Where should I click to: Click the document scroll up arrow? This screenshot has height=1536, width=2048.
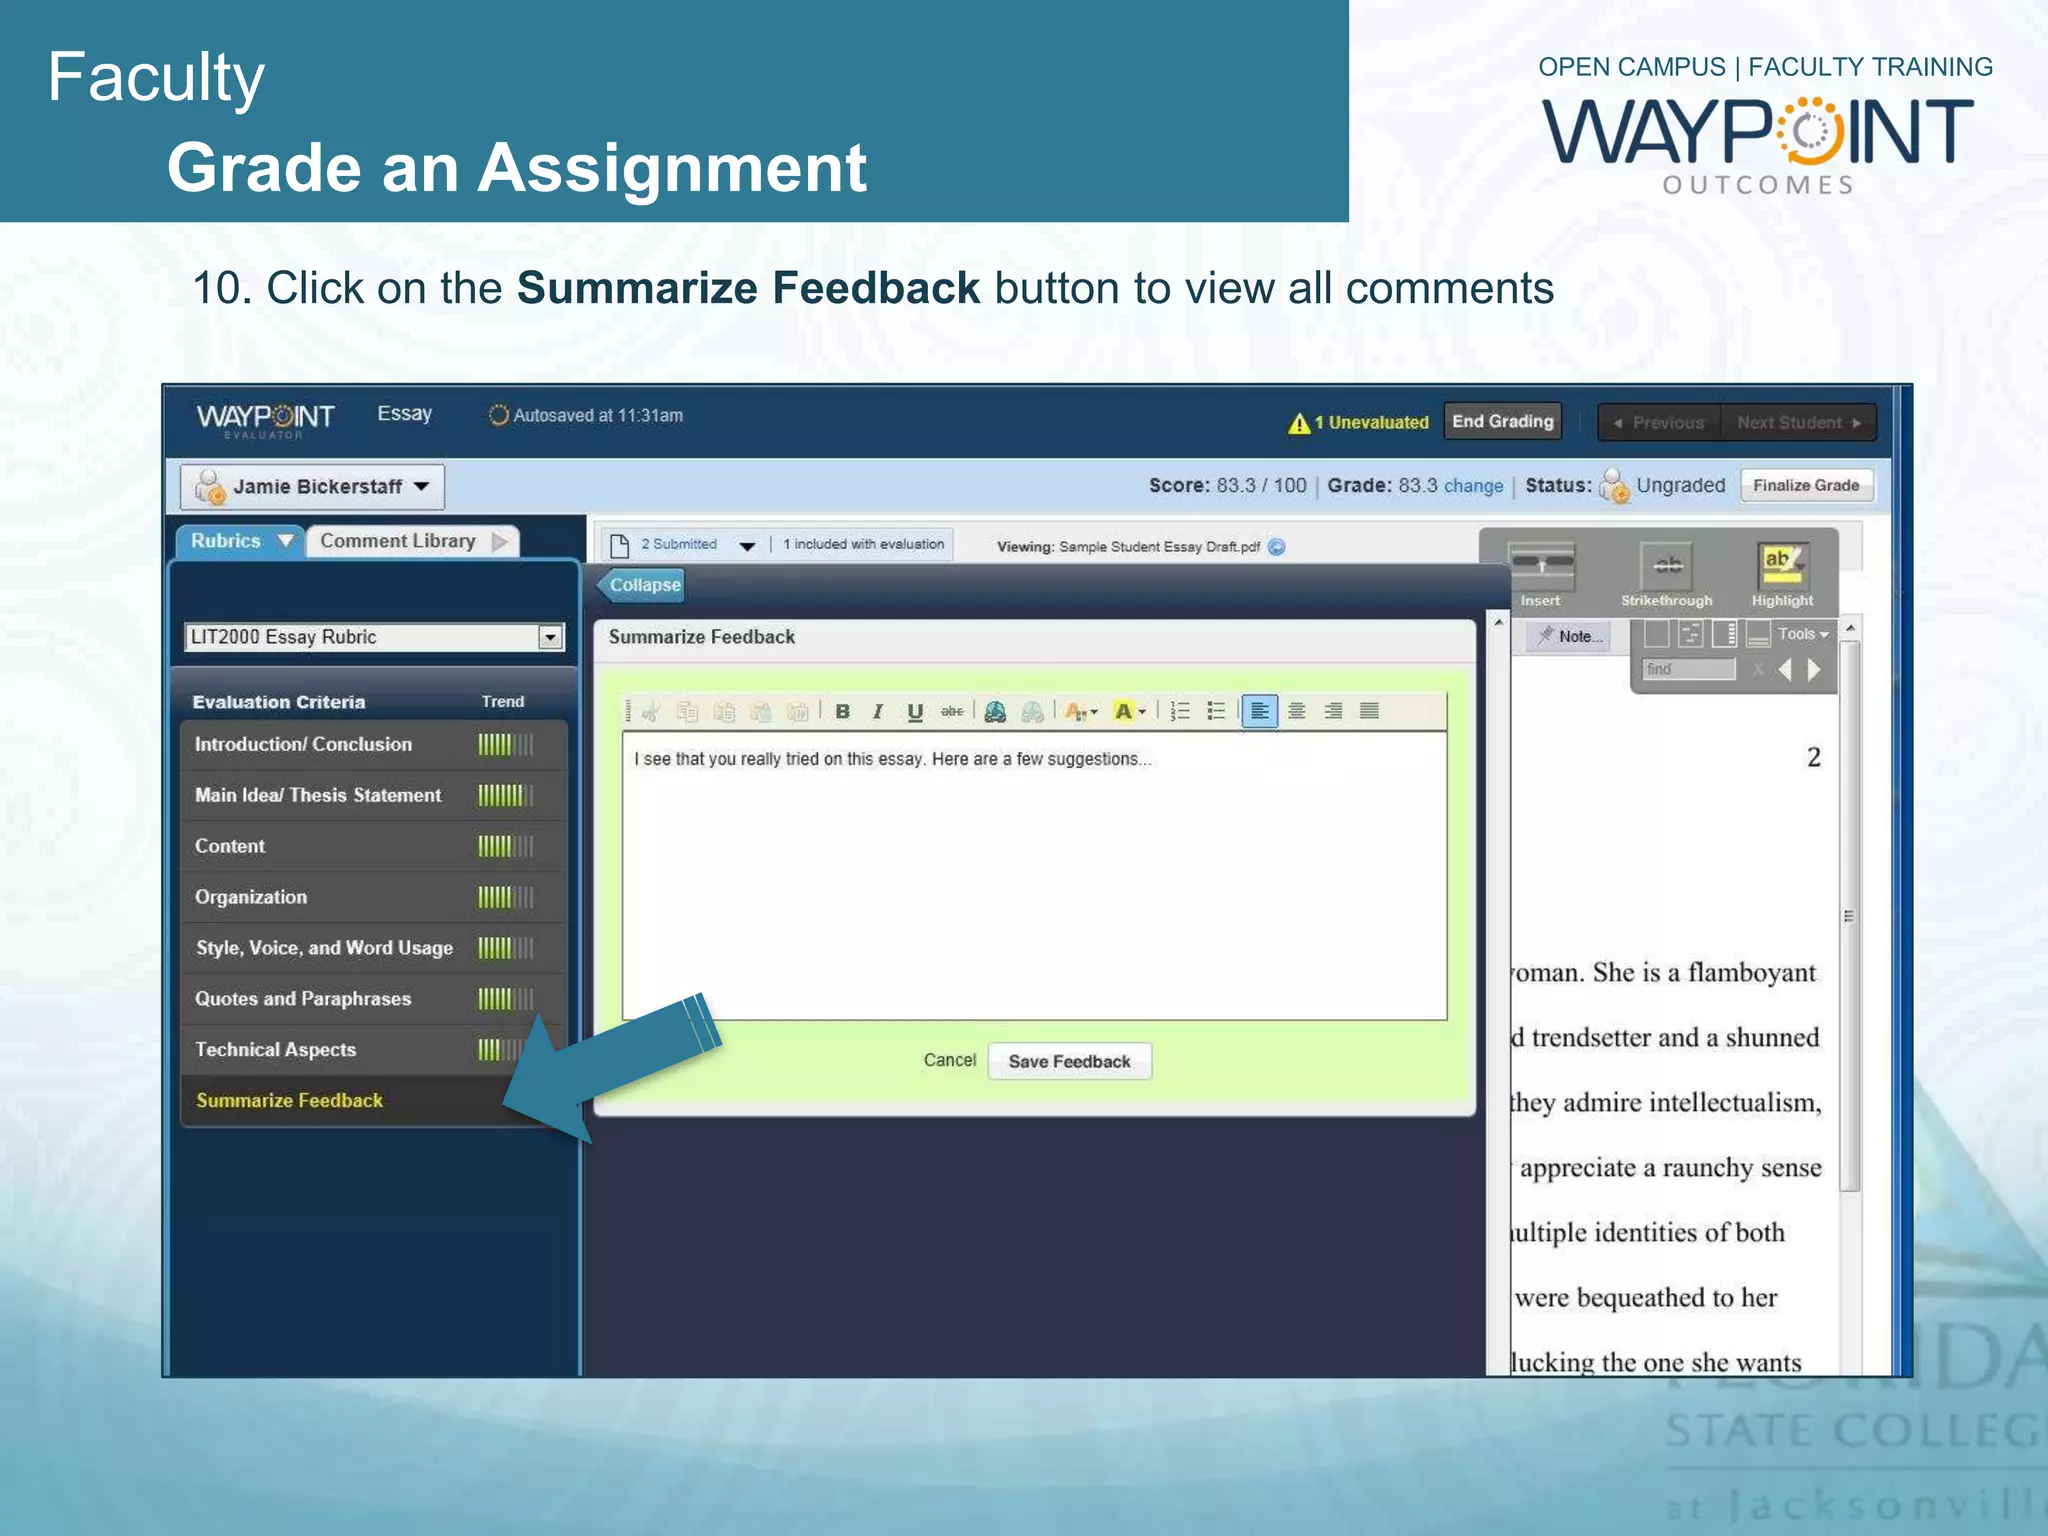1850,628
